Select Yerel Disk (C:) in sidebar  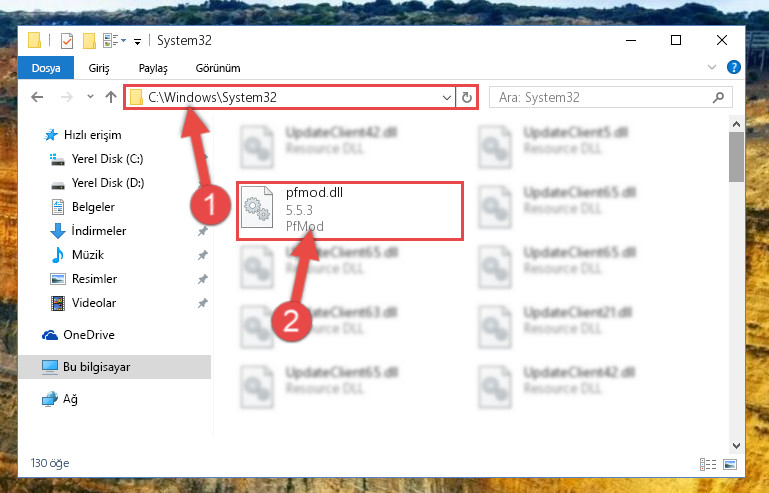tap(107, 159)
